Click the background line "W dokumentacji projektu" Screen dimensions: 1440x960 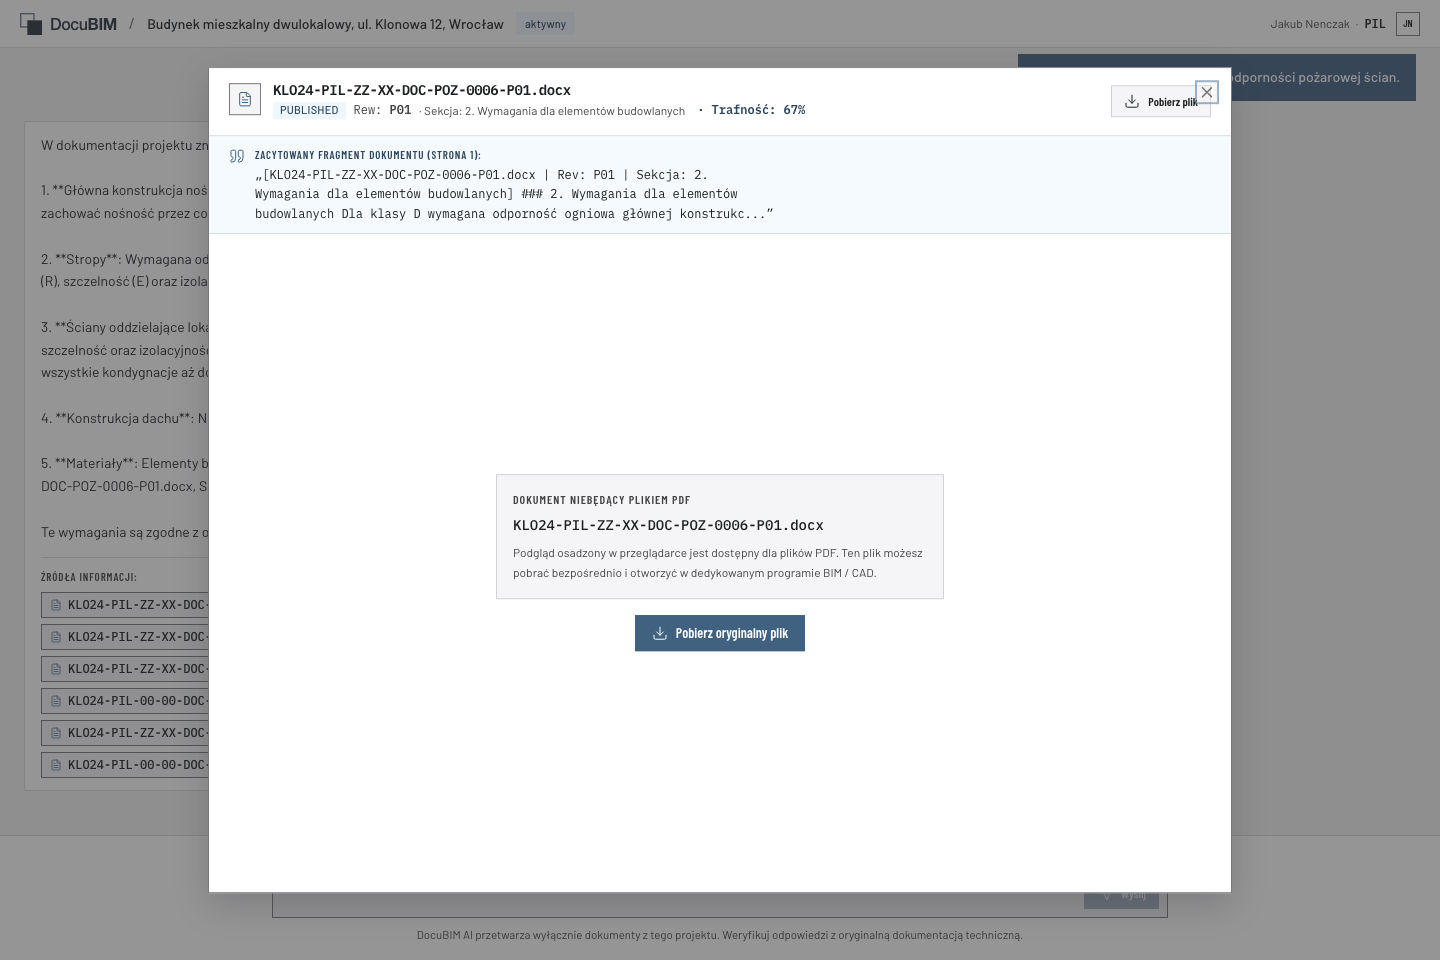(x=124, y=145)
